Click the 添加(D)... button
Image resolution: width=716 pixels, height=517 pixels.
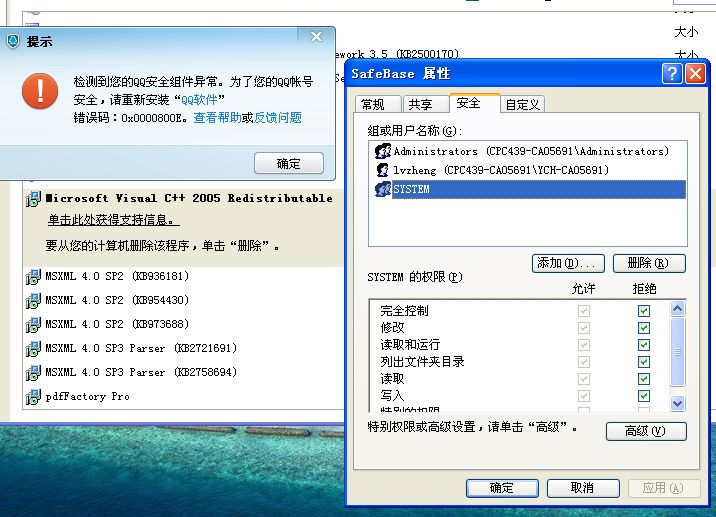(568, 264)
